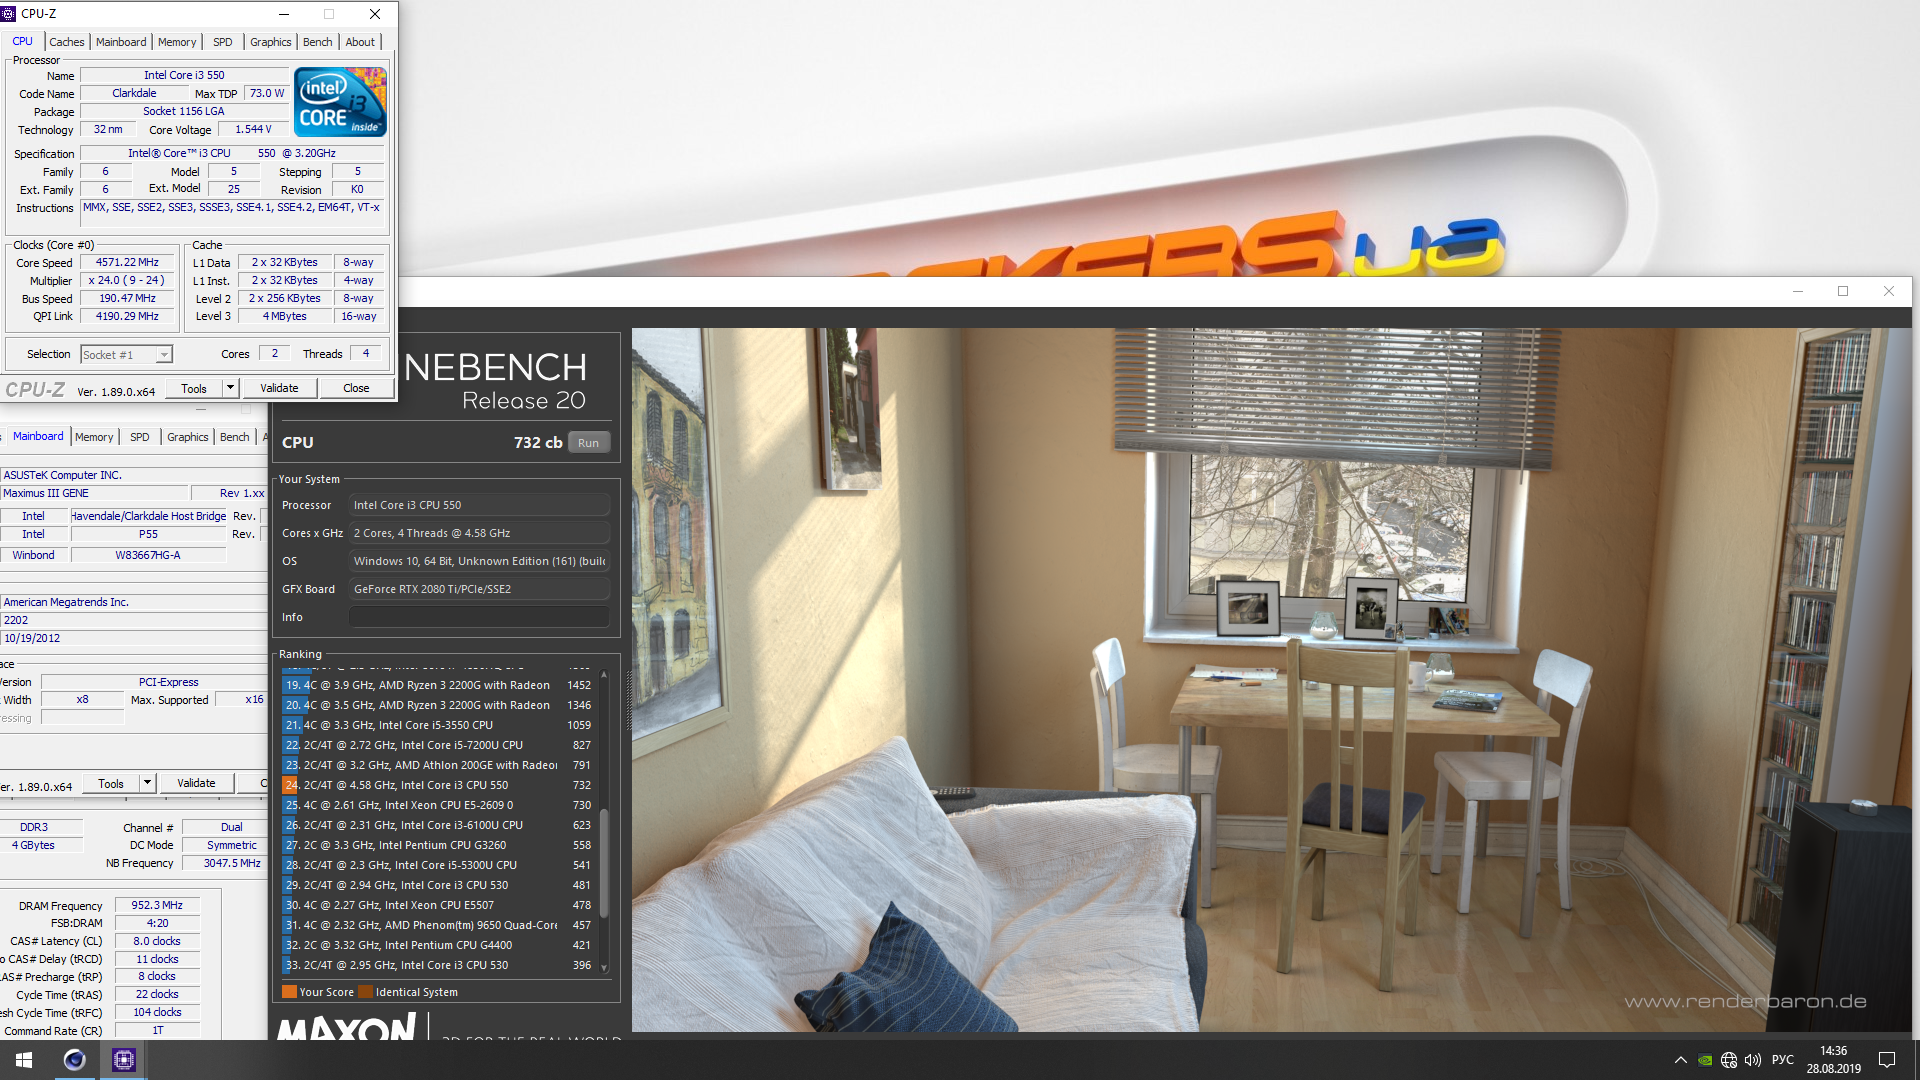1920x1080 pixels.
Task: Open Tools arrow in the rear CPU-Z window
Action: 147,783
